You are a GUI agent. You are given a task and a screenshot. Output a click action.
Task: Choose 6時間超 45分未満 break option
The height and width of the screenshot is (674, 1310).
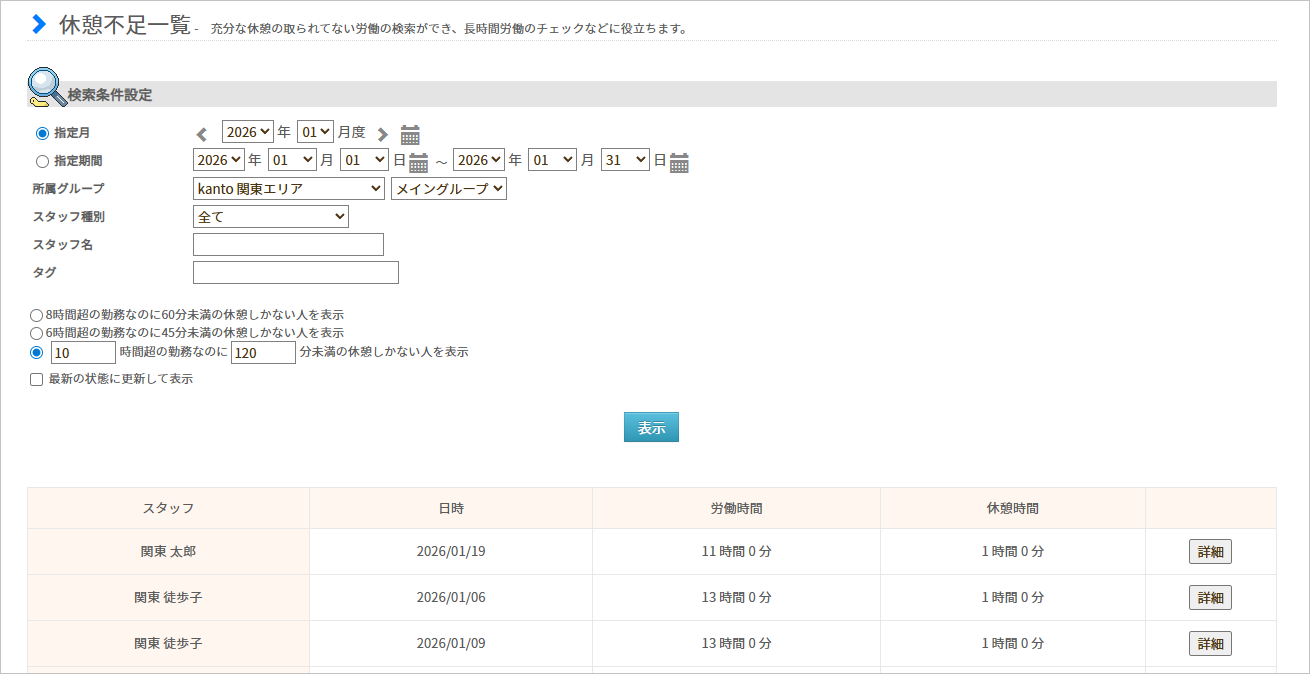(37, 333)
